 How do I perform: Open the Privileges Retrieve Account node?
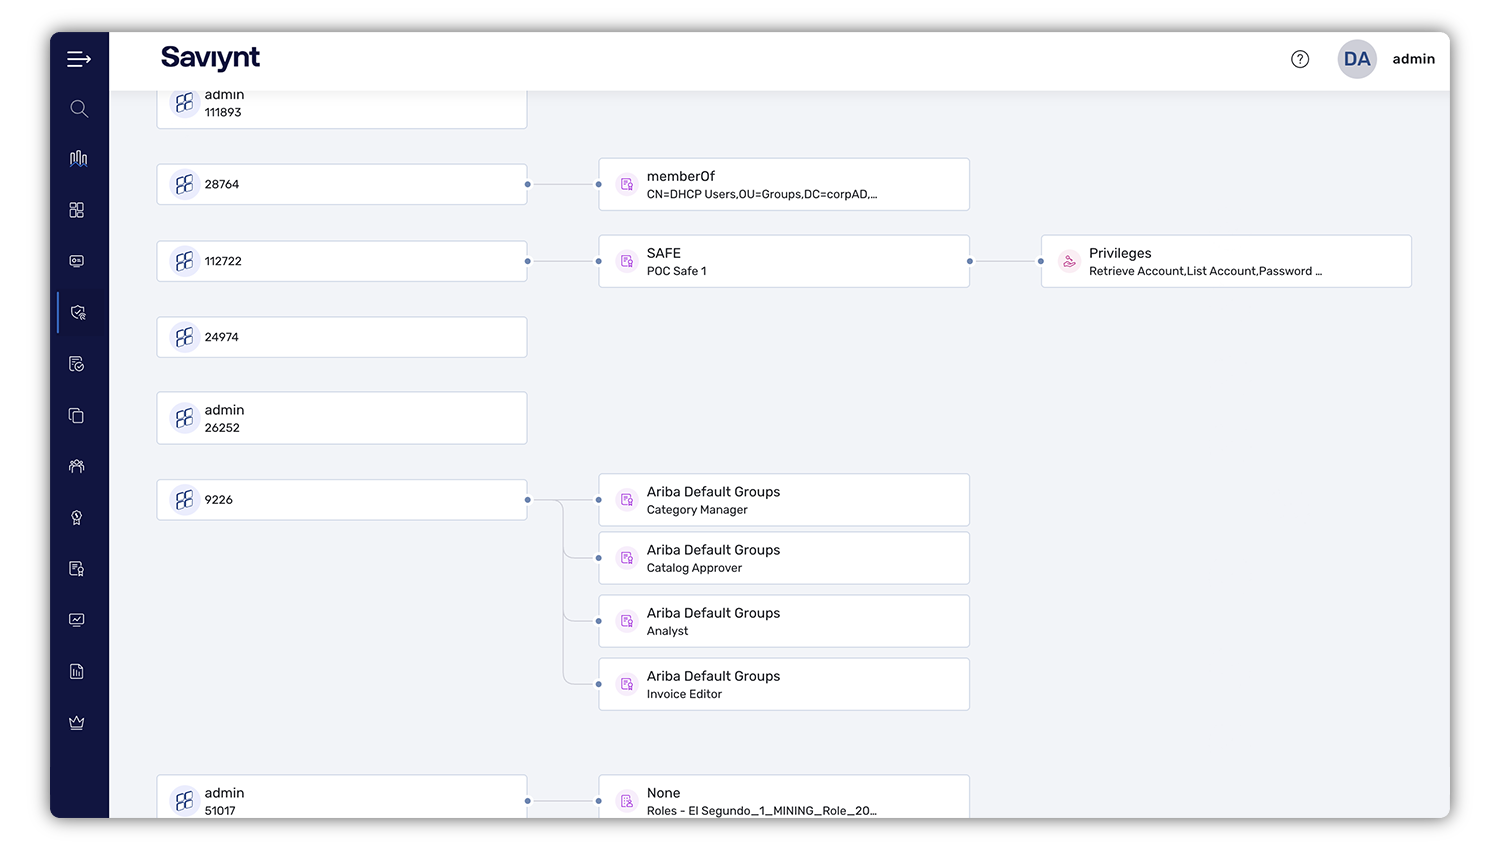[x=1225, y=261]
